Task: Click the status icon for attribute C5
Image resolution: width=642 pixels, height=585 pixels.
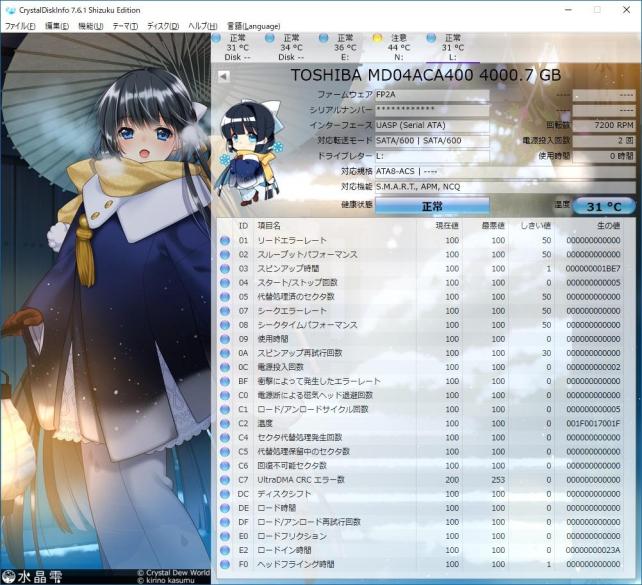Action: pos(225,452)
